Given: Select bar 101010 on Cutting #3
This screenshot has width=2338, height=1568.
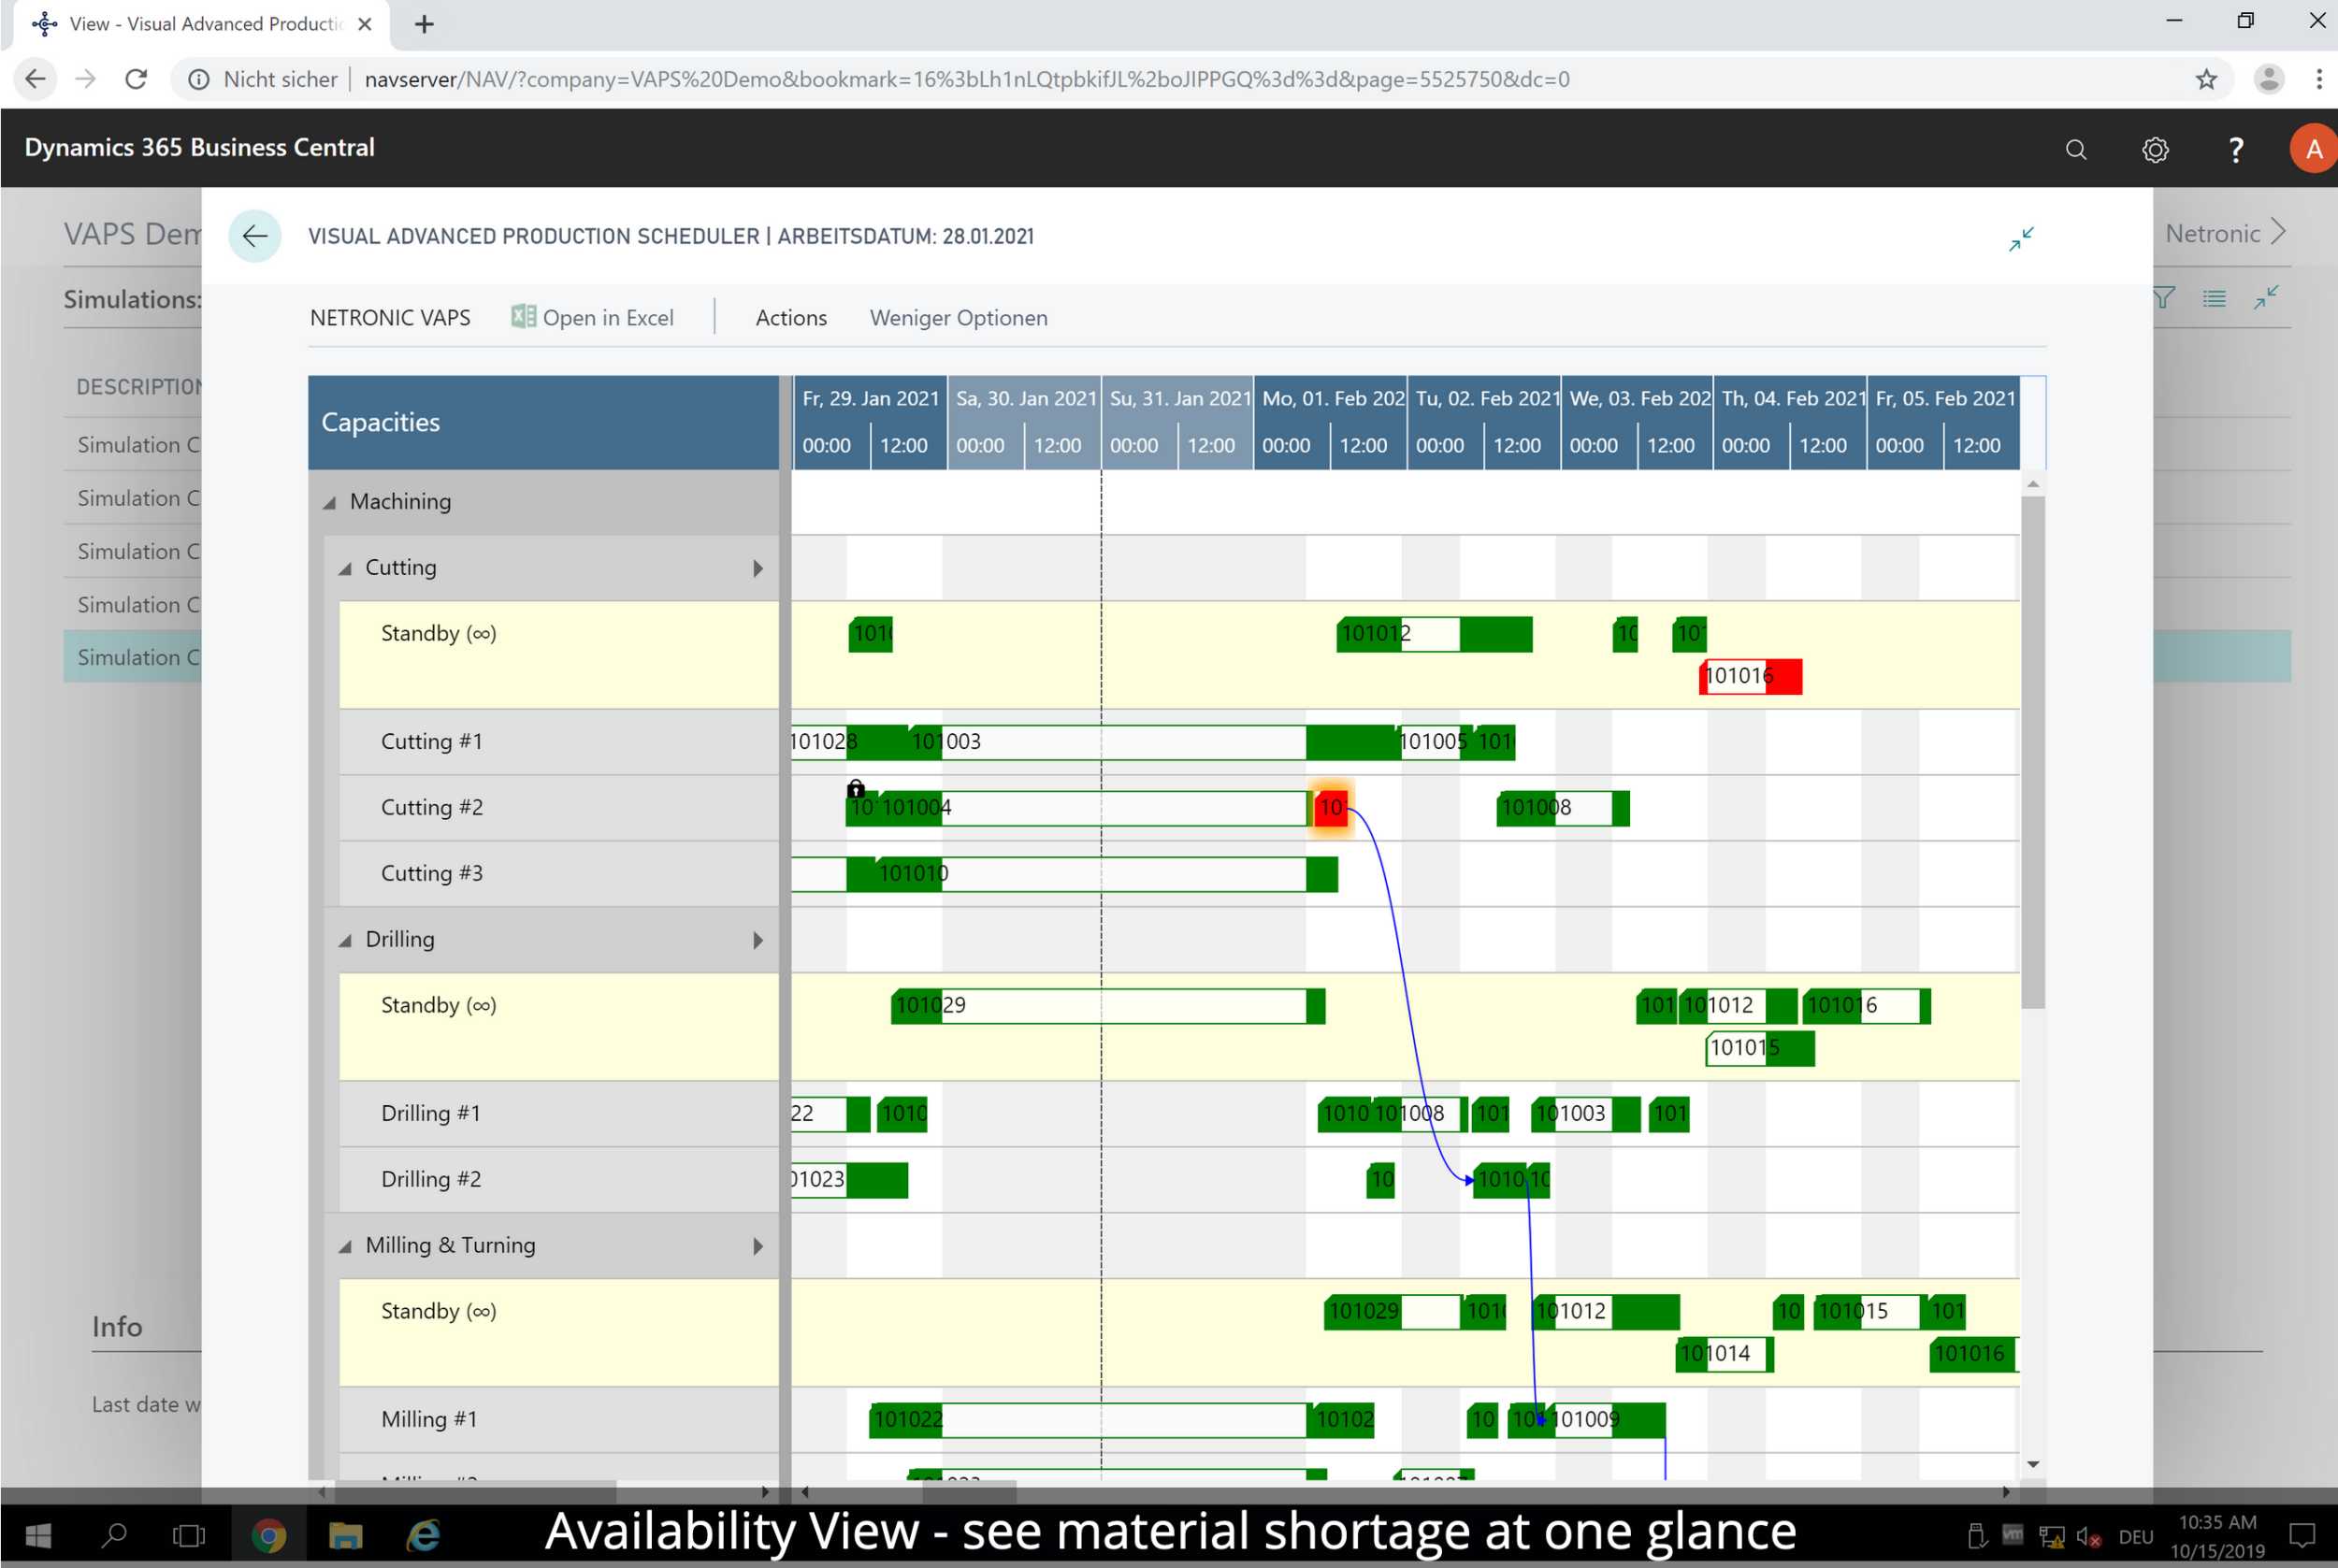Looking at the screenshot, I should click(1107, 874).
